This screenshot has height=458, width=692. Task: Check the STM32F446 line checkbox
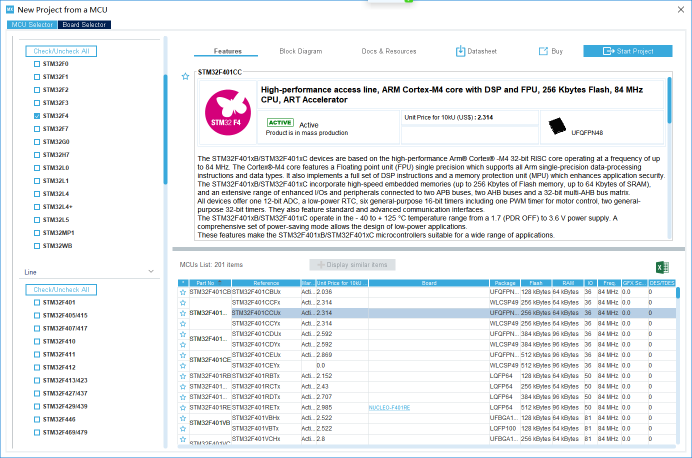[37, 420]
